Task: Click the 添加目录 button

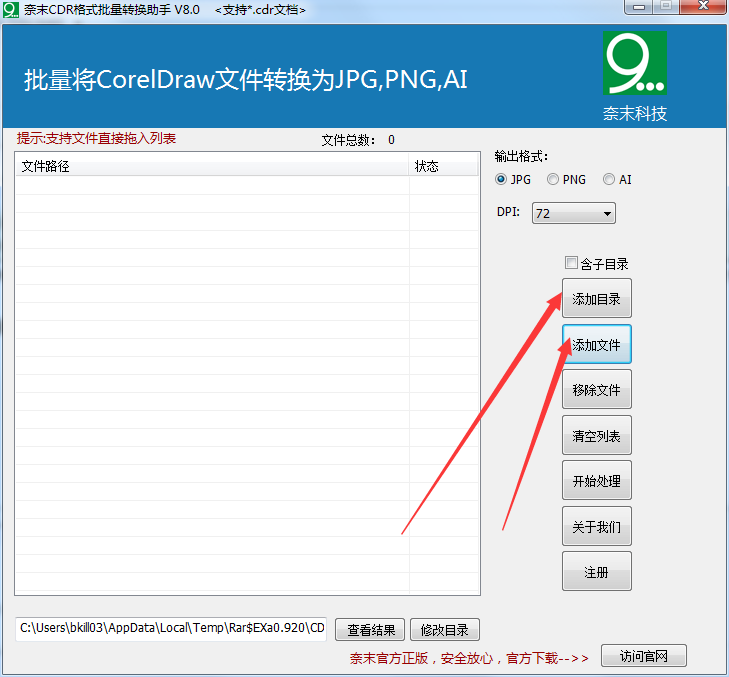Action: click(x=596, y=299)
